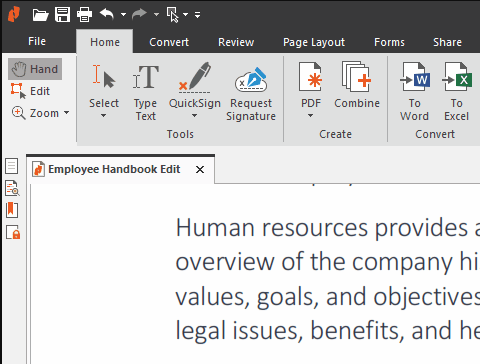Viewport: 480px width, 364px height.
Task: Customize quick access toolbar menu arrow
Action: pos(198,15)
